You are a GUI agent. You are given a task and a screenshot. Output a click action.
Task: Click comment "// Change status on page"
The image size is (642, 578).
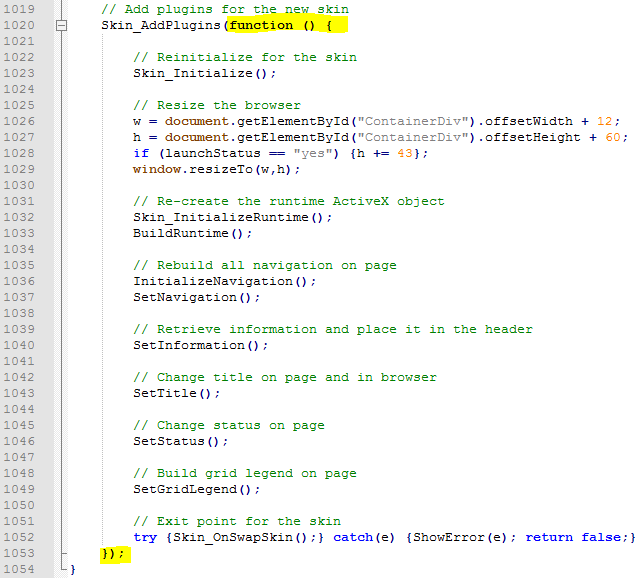coord(229,425)
